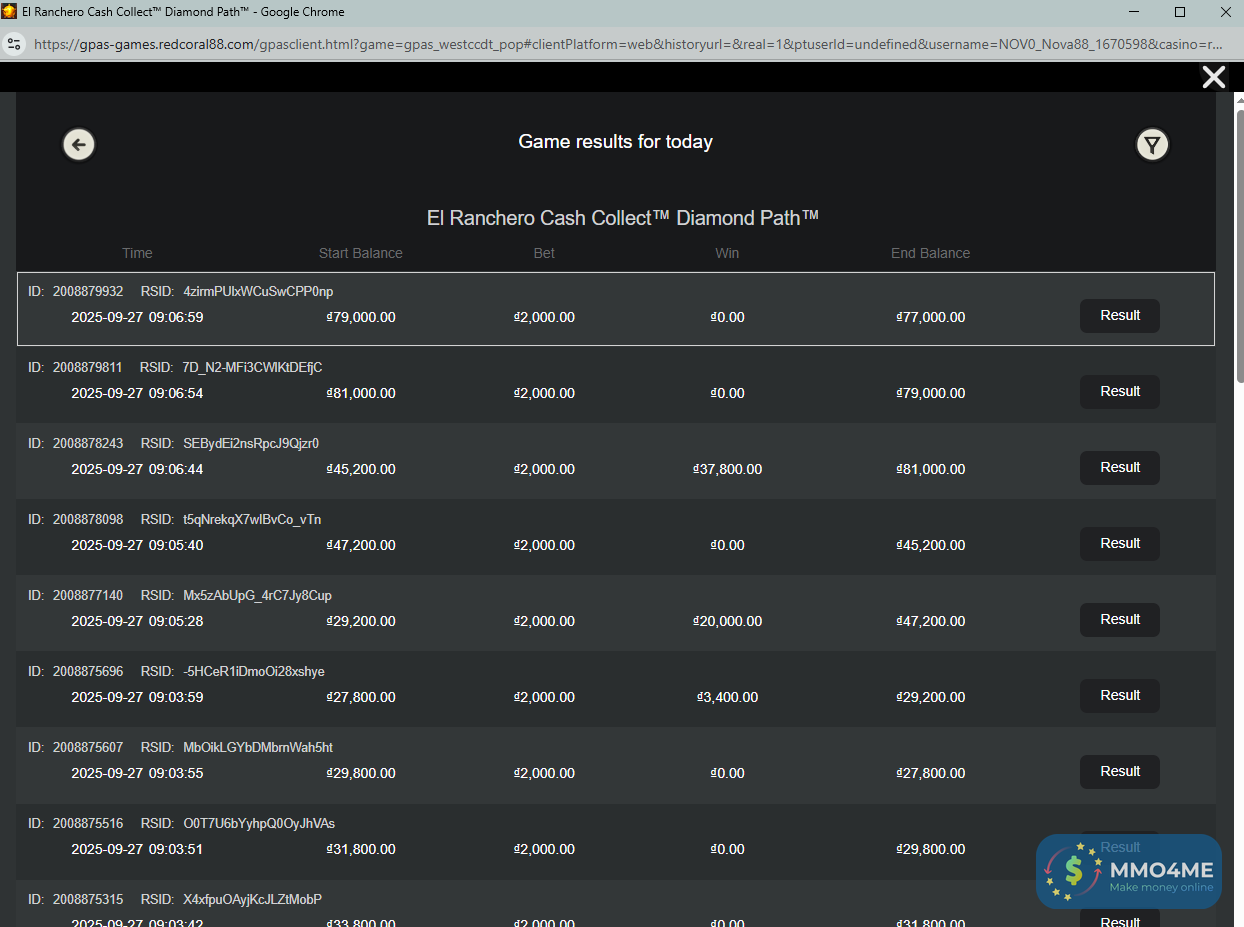Click the End Balance column header
Screen dimensions: 1244x927
(x=930, y=253)
